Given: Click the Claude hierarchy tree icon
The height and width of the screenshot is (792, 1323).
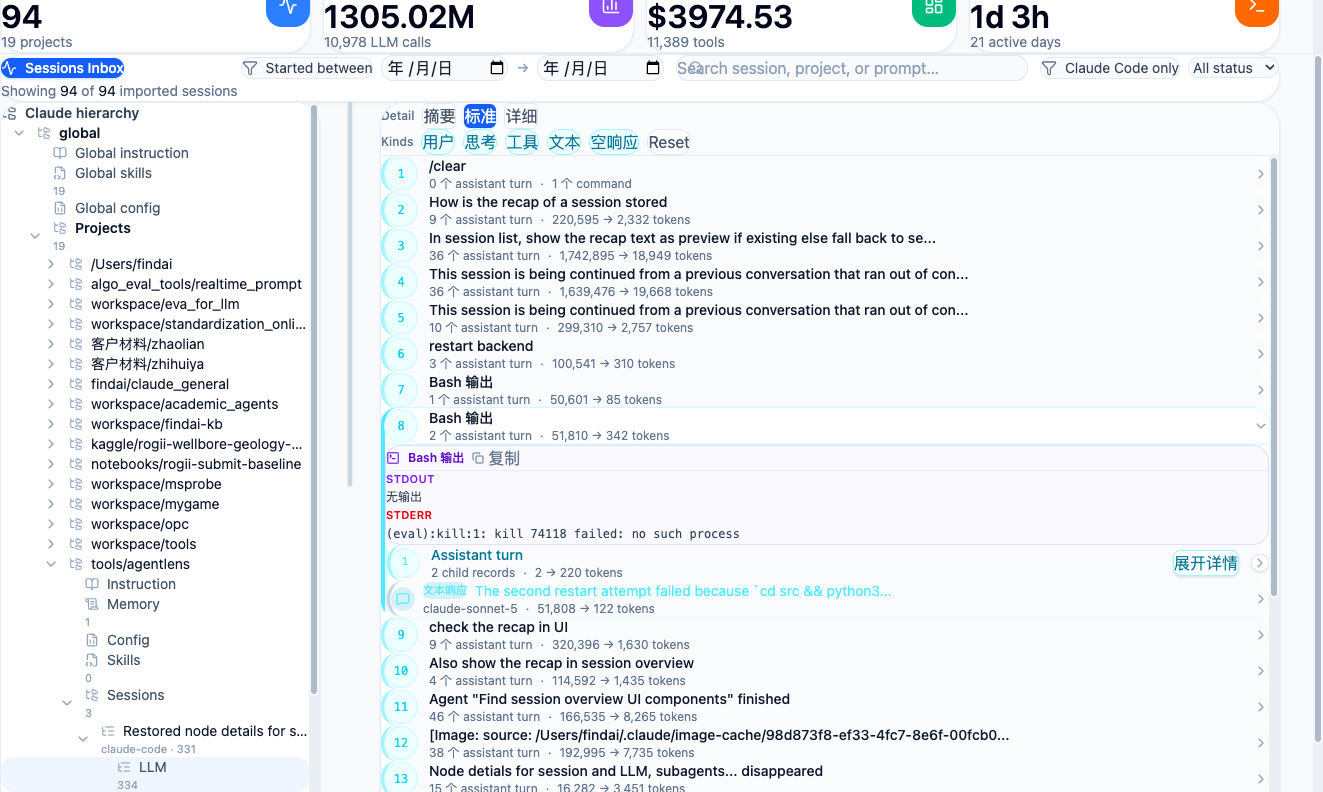Looking at the screenshot, I should tap(11, 113).
